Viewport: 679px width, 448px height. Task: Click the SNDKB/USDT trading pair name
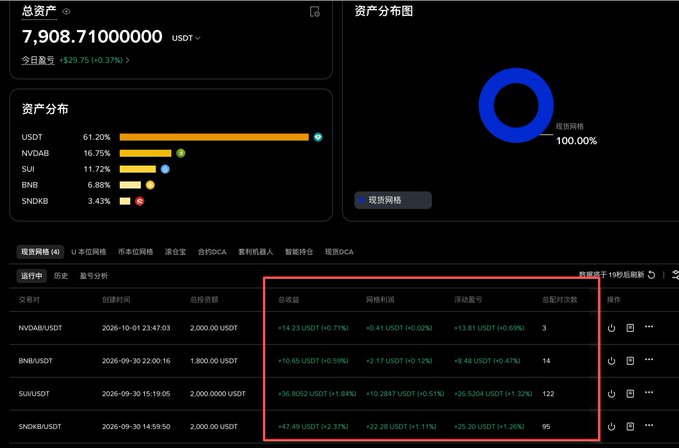[40, 427]
